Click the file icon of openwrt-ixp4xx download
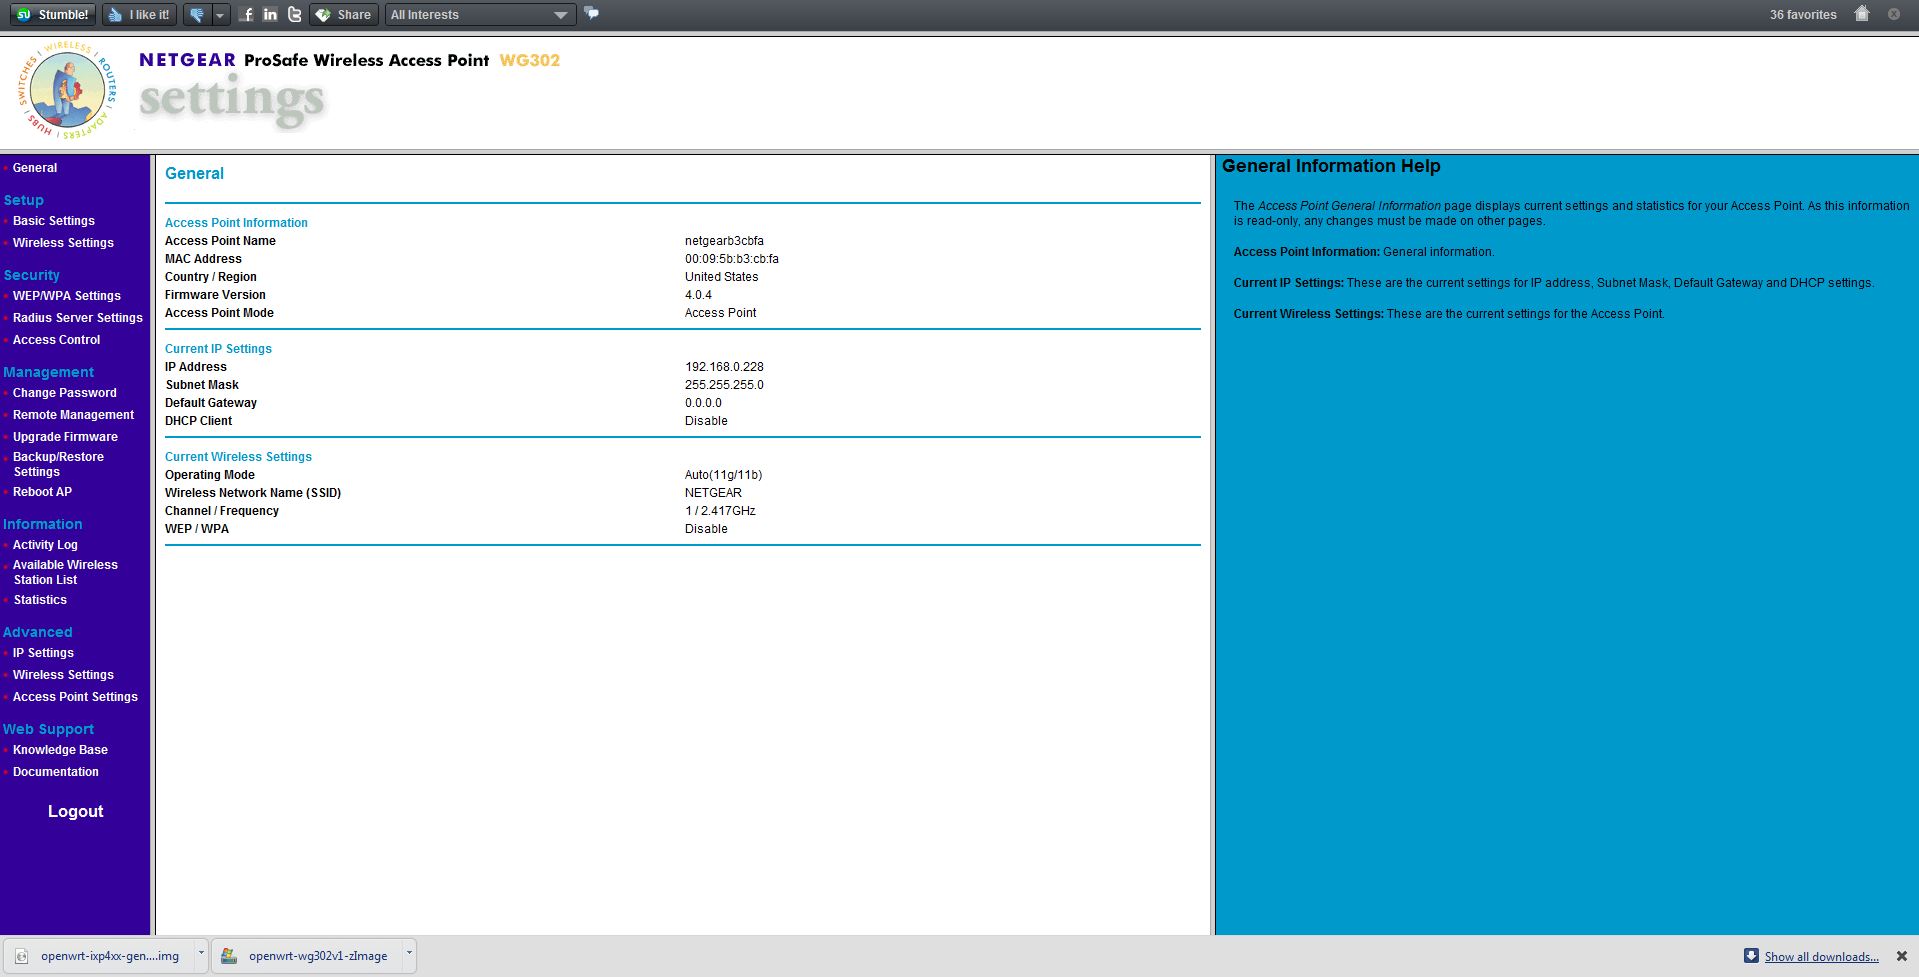The width and height of the screenshot is (1919, 977). [x=22, y=956]
